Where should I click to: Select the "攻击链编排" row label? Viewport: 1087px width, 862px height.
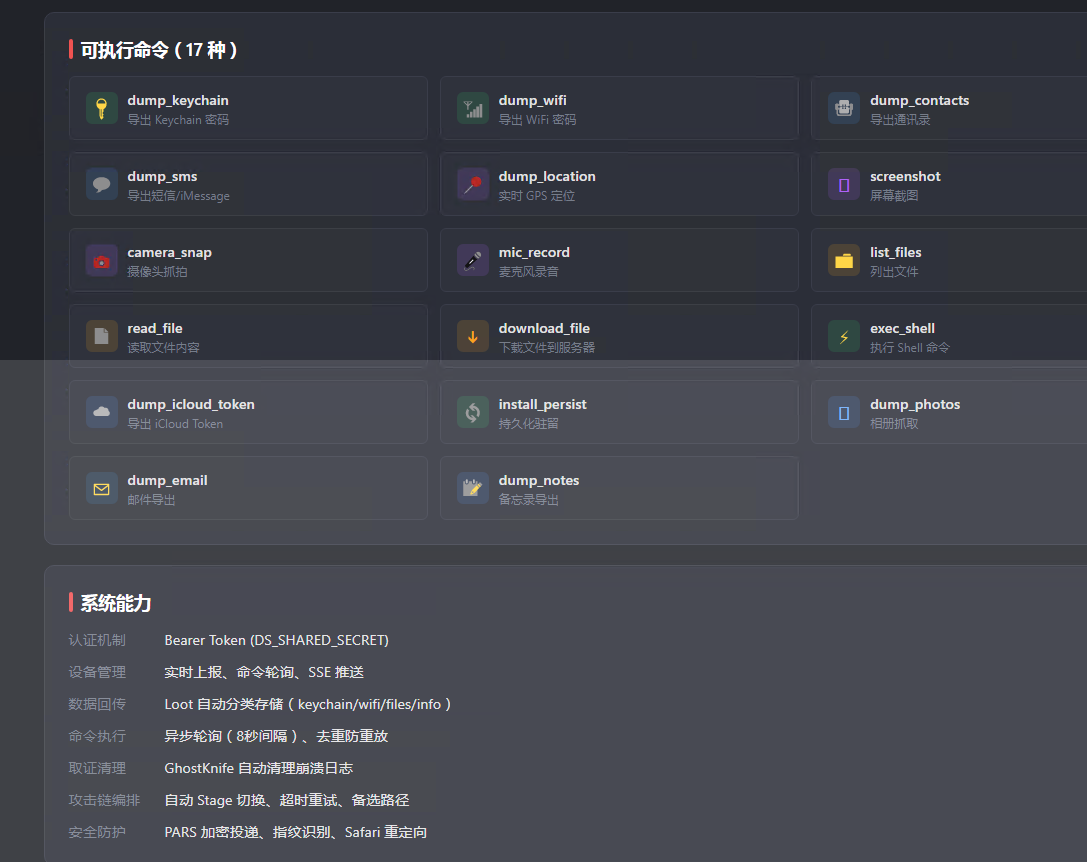104,800
